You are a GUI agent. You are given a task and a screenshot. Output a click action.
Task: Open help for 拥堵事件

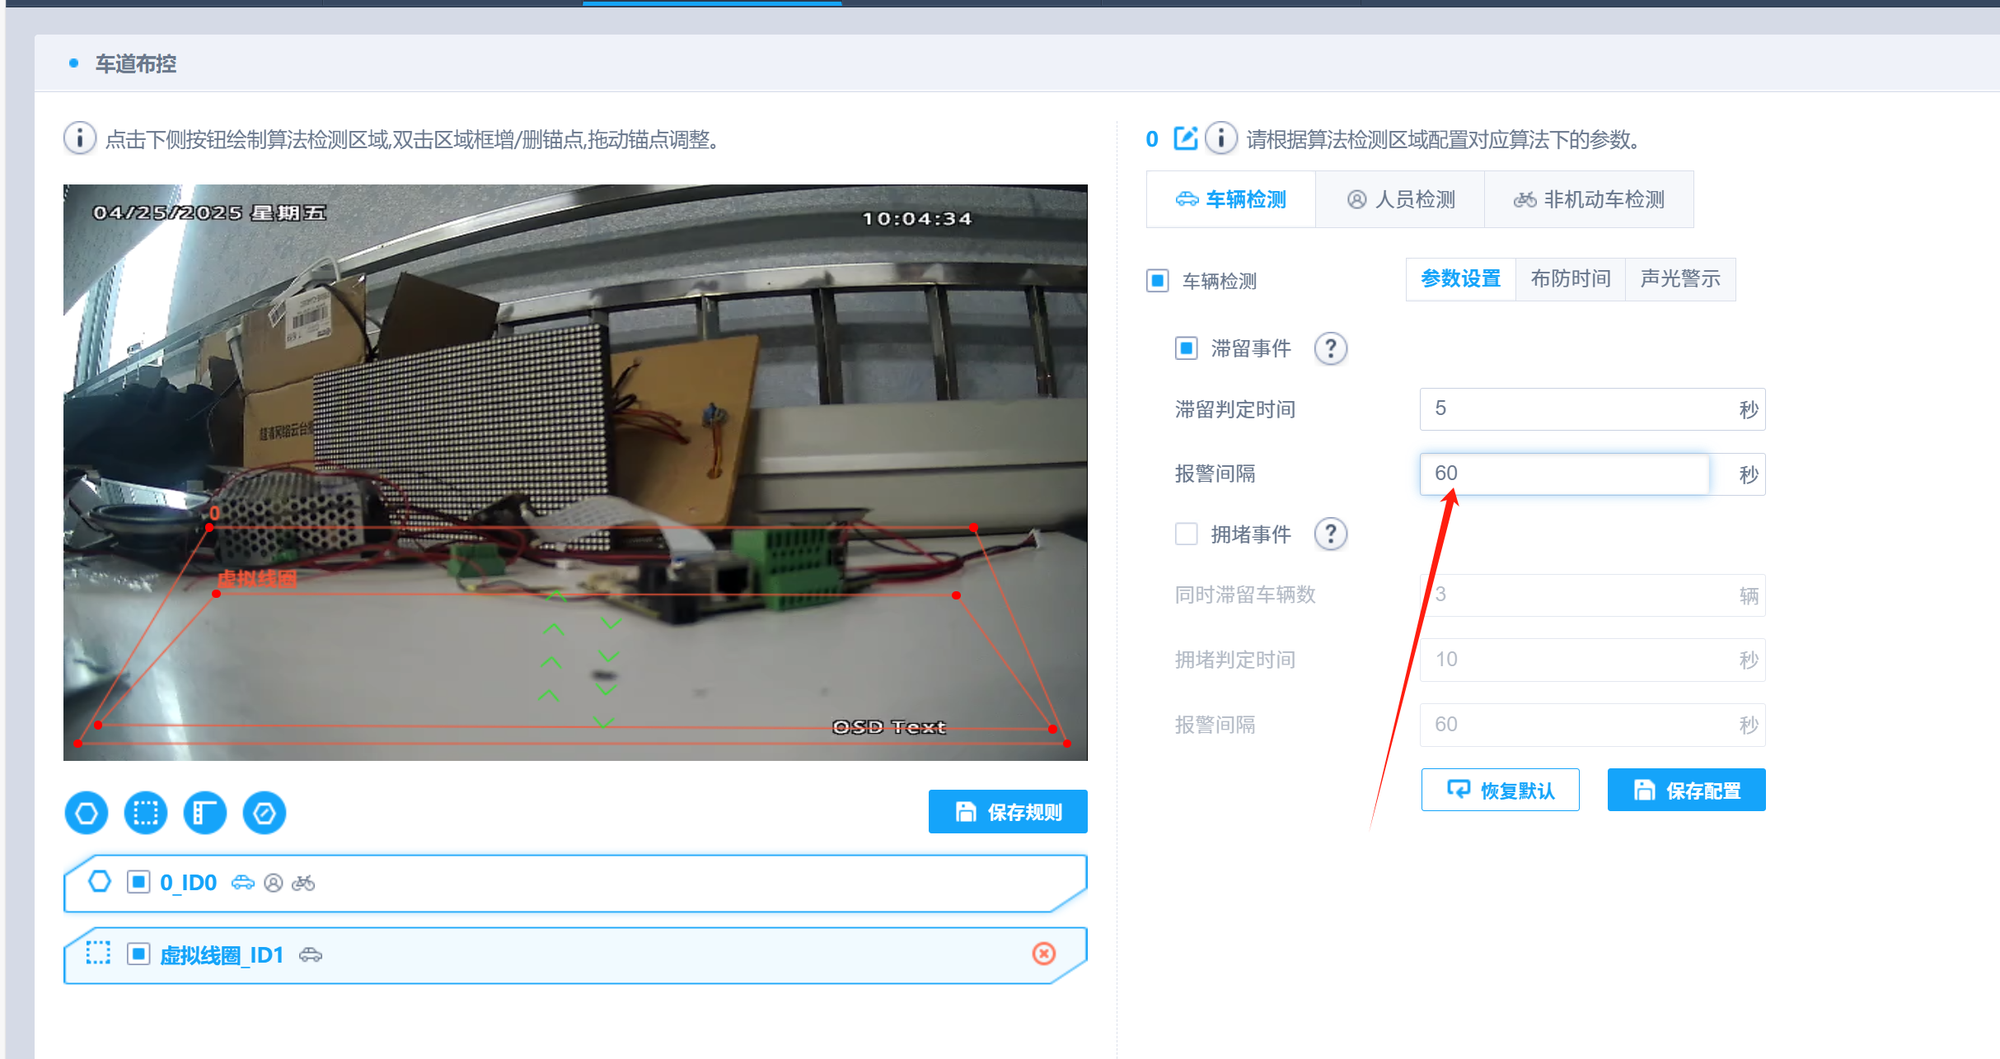[1330, 534]
